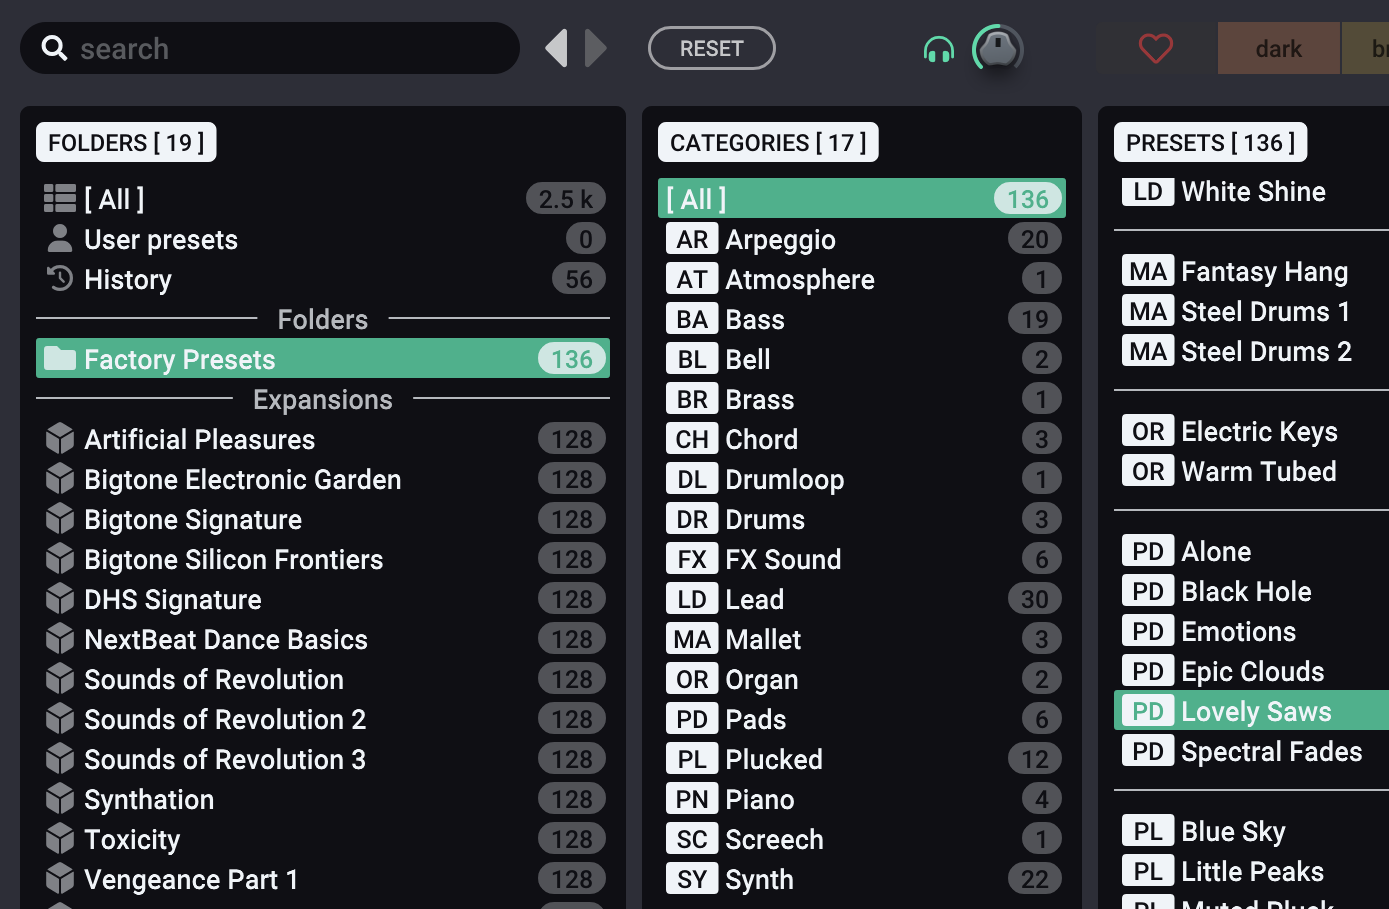Filter by the dark tag
The height and width of the screenshot is (909, 1389).
point(1278,48)
